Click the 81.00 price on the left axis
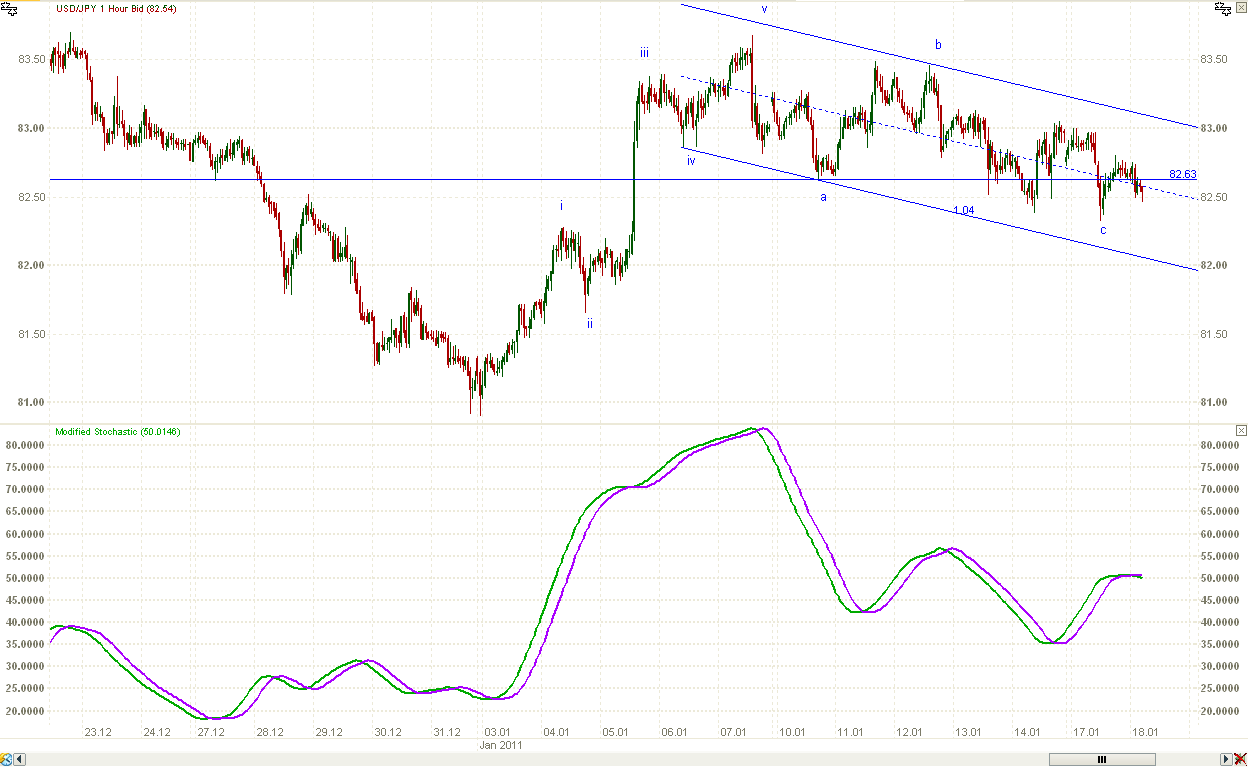This screenshot has height=767, width=1248. click(x=32, y=403)
